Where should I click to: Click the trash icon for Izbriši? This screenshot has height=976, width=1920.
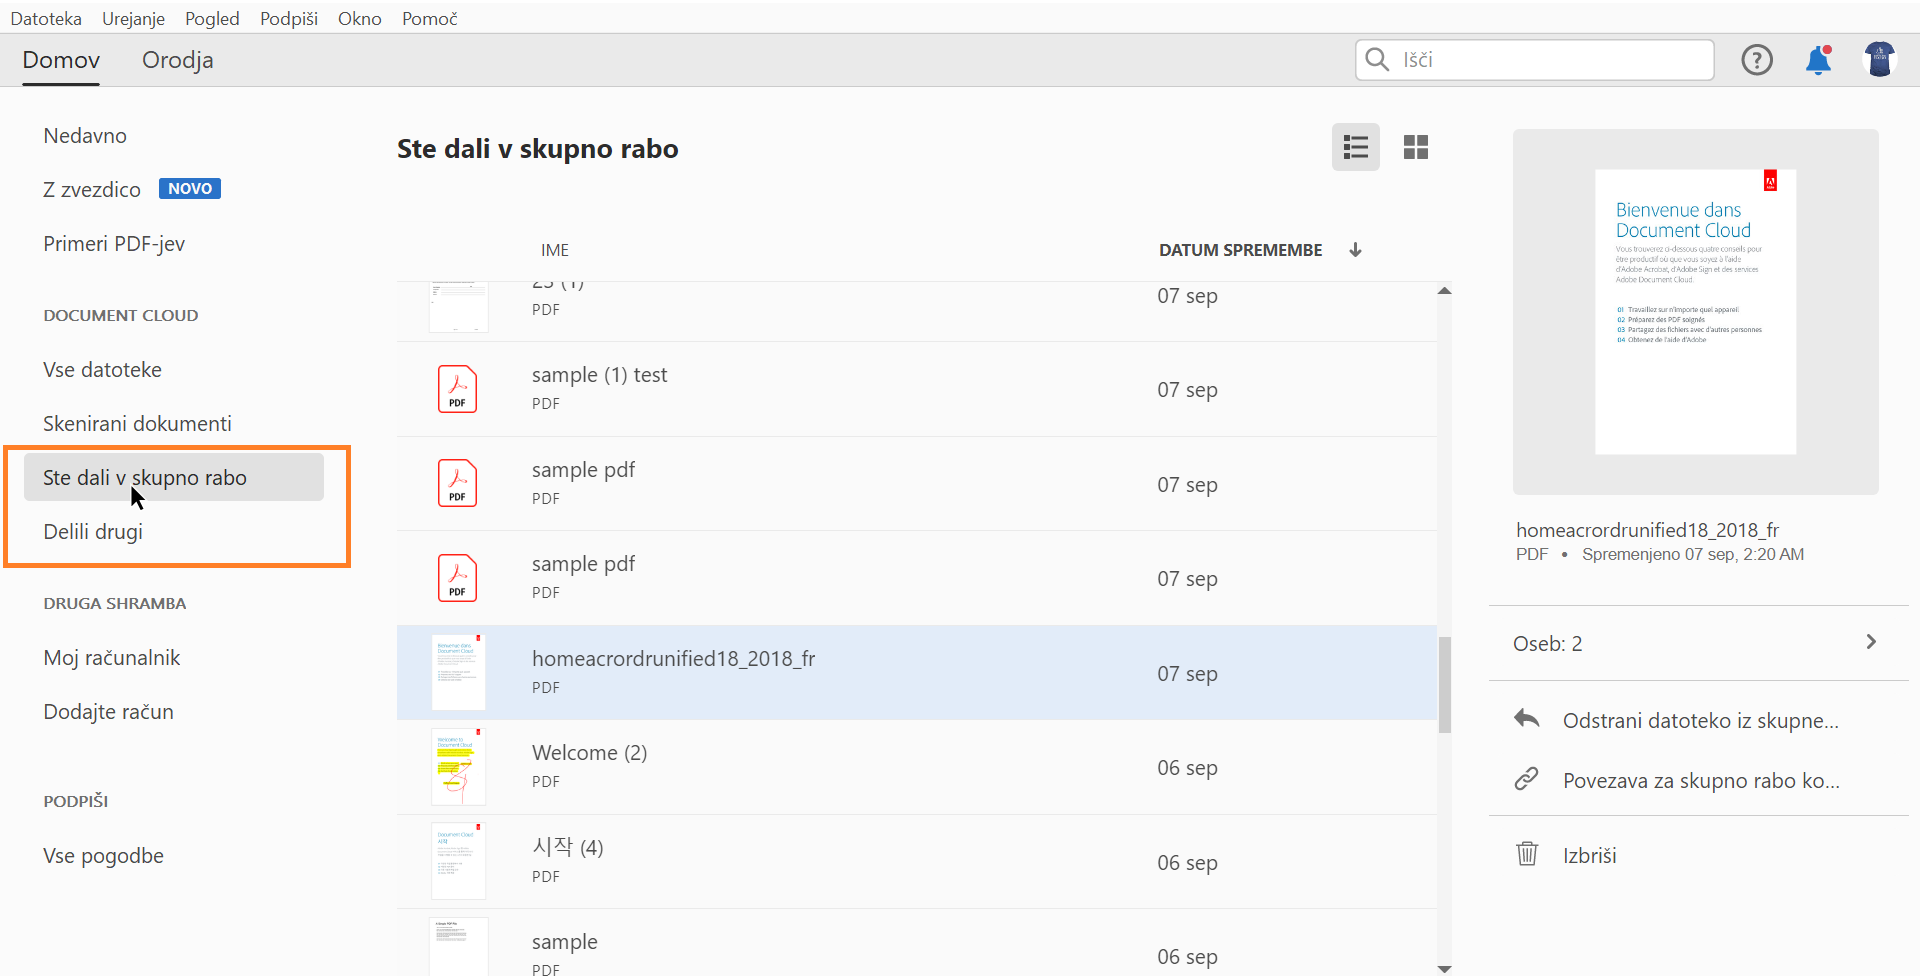click(x=1527, y=854)
